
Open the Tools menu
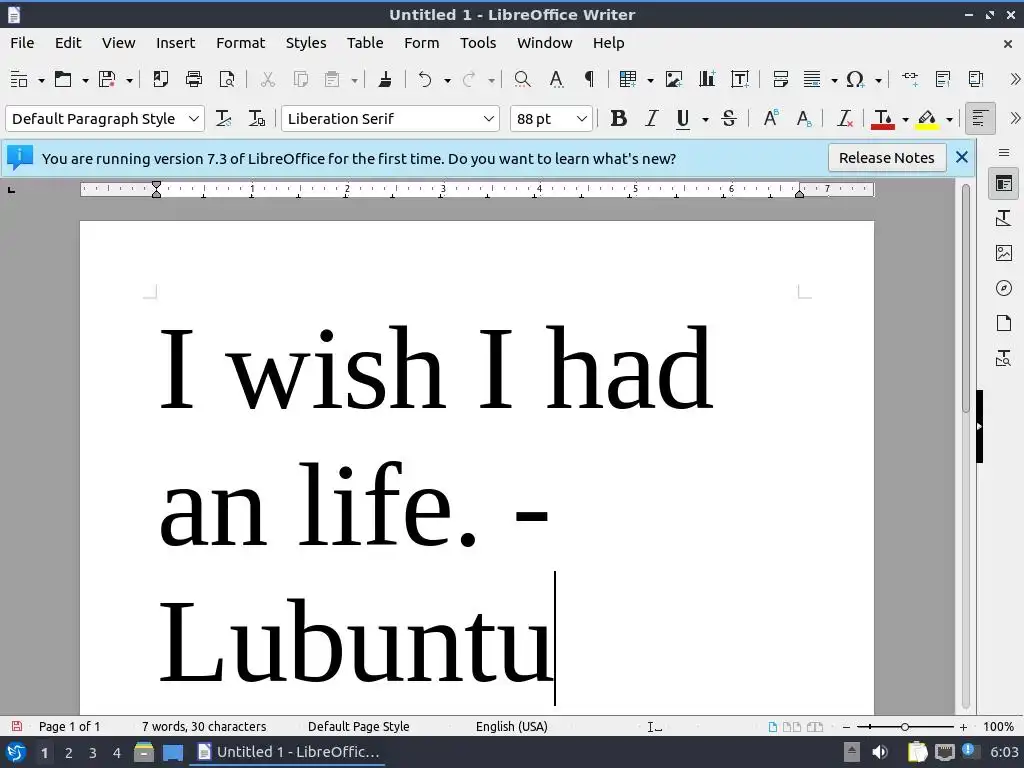pos(477,43)
